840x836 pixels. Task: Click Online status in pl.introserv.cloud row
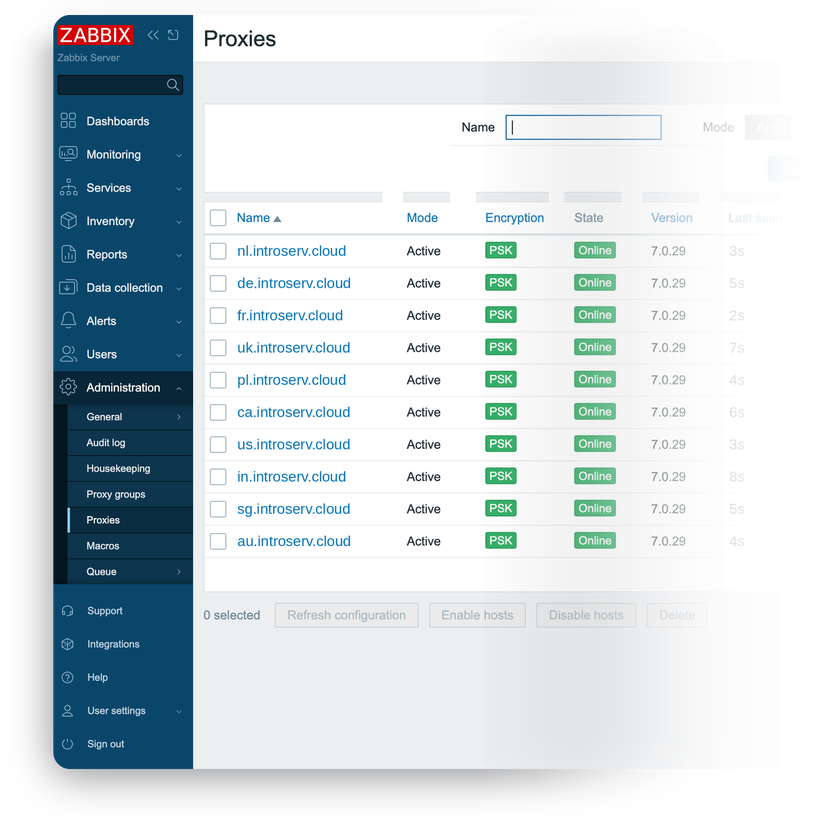click(595, 379)
